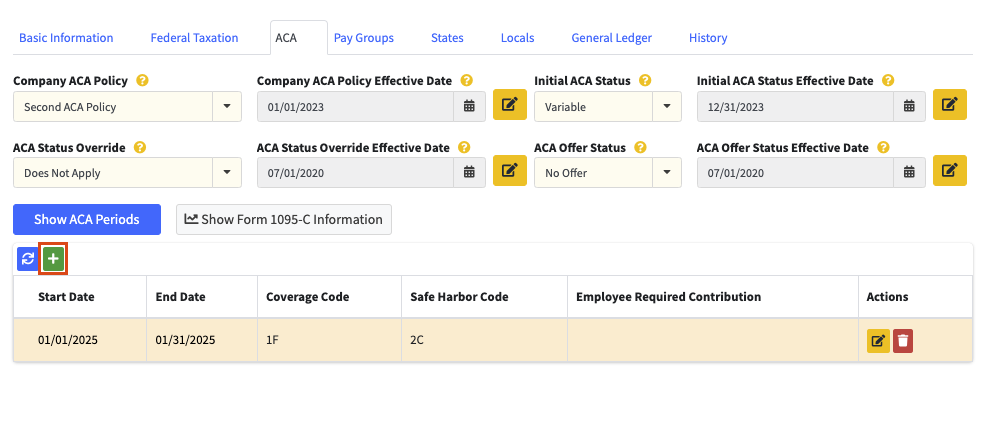The width and height of the screenshot is (988, 442).
Task: Open calendar for Initial ACA Status Effective Date
Action: coord(909,107)
